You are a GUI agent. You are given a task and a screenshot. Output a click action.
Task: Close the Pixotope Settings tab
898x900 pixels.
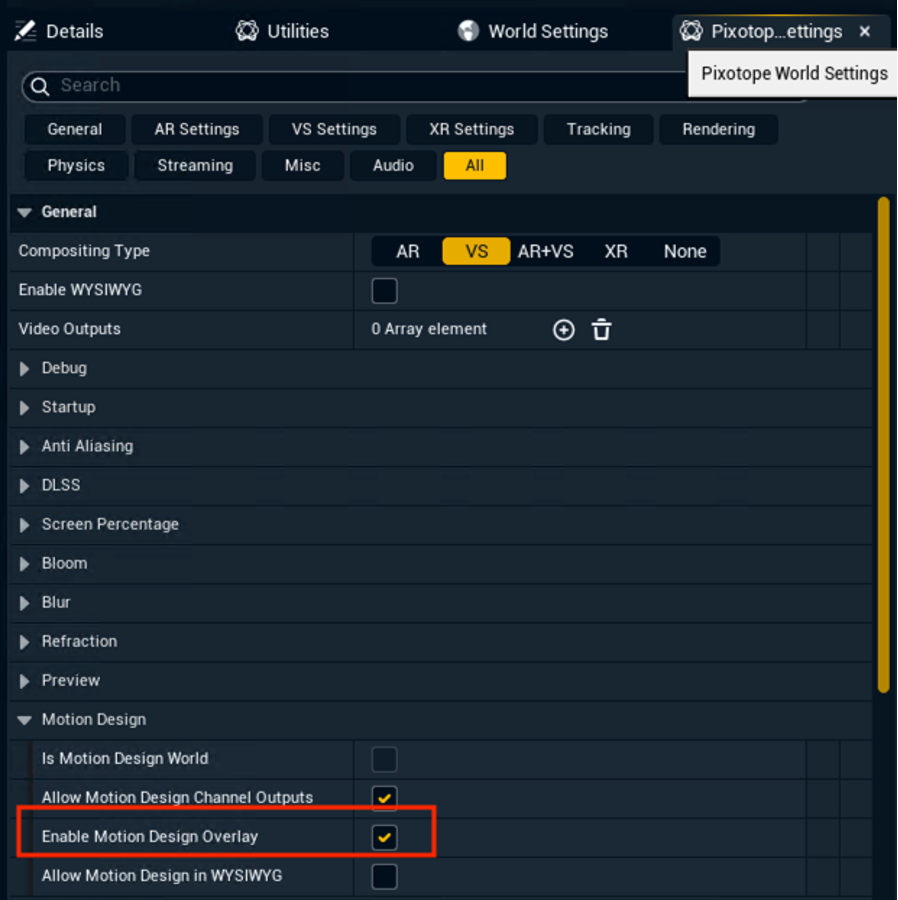click(865, 31)
